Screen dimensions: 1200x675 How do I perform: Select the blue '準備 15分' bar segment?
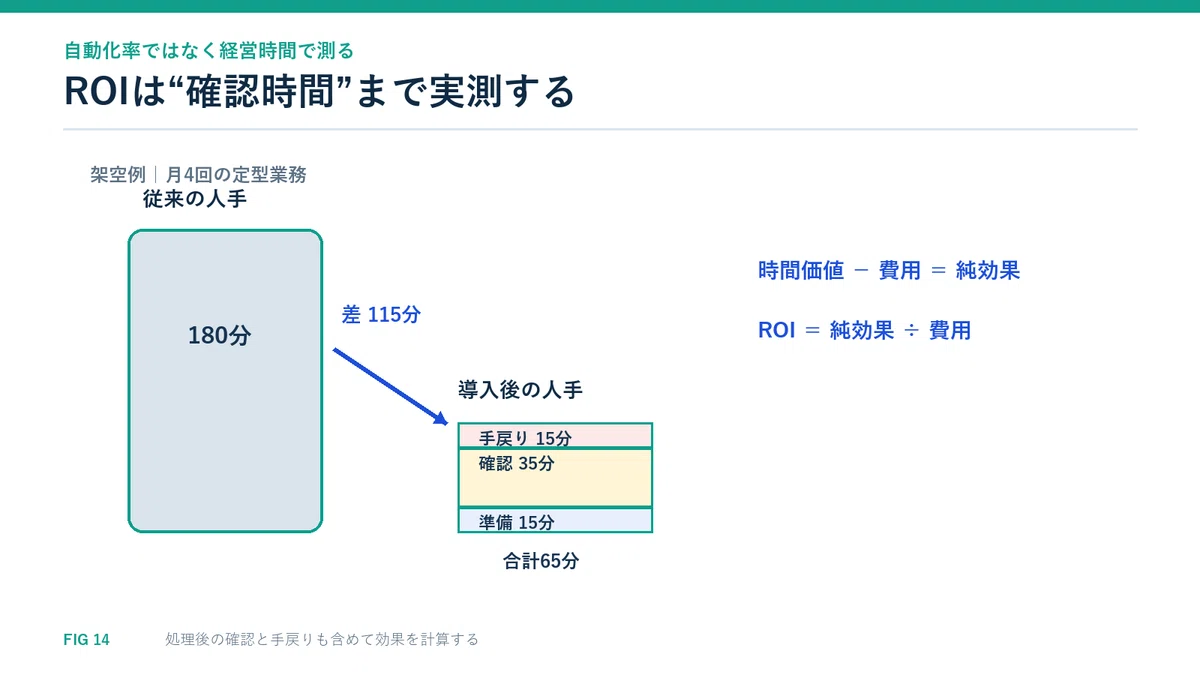coord(555,520)
